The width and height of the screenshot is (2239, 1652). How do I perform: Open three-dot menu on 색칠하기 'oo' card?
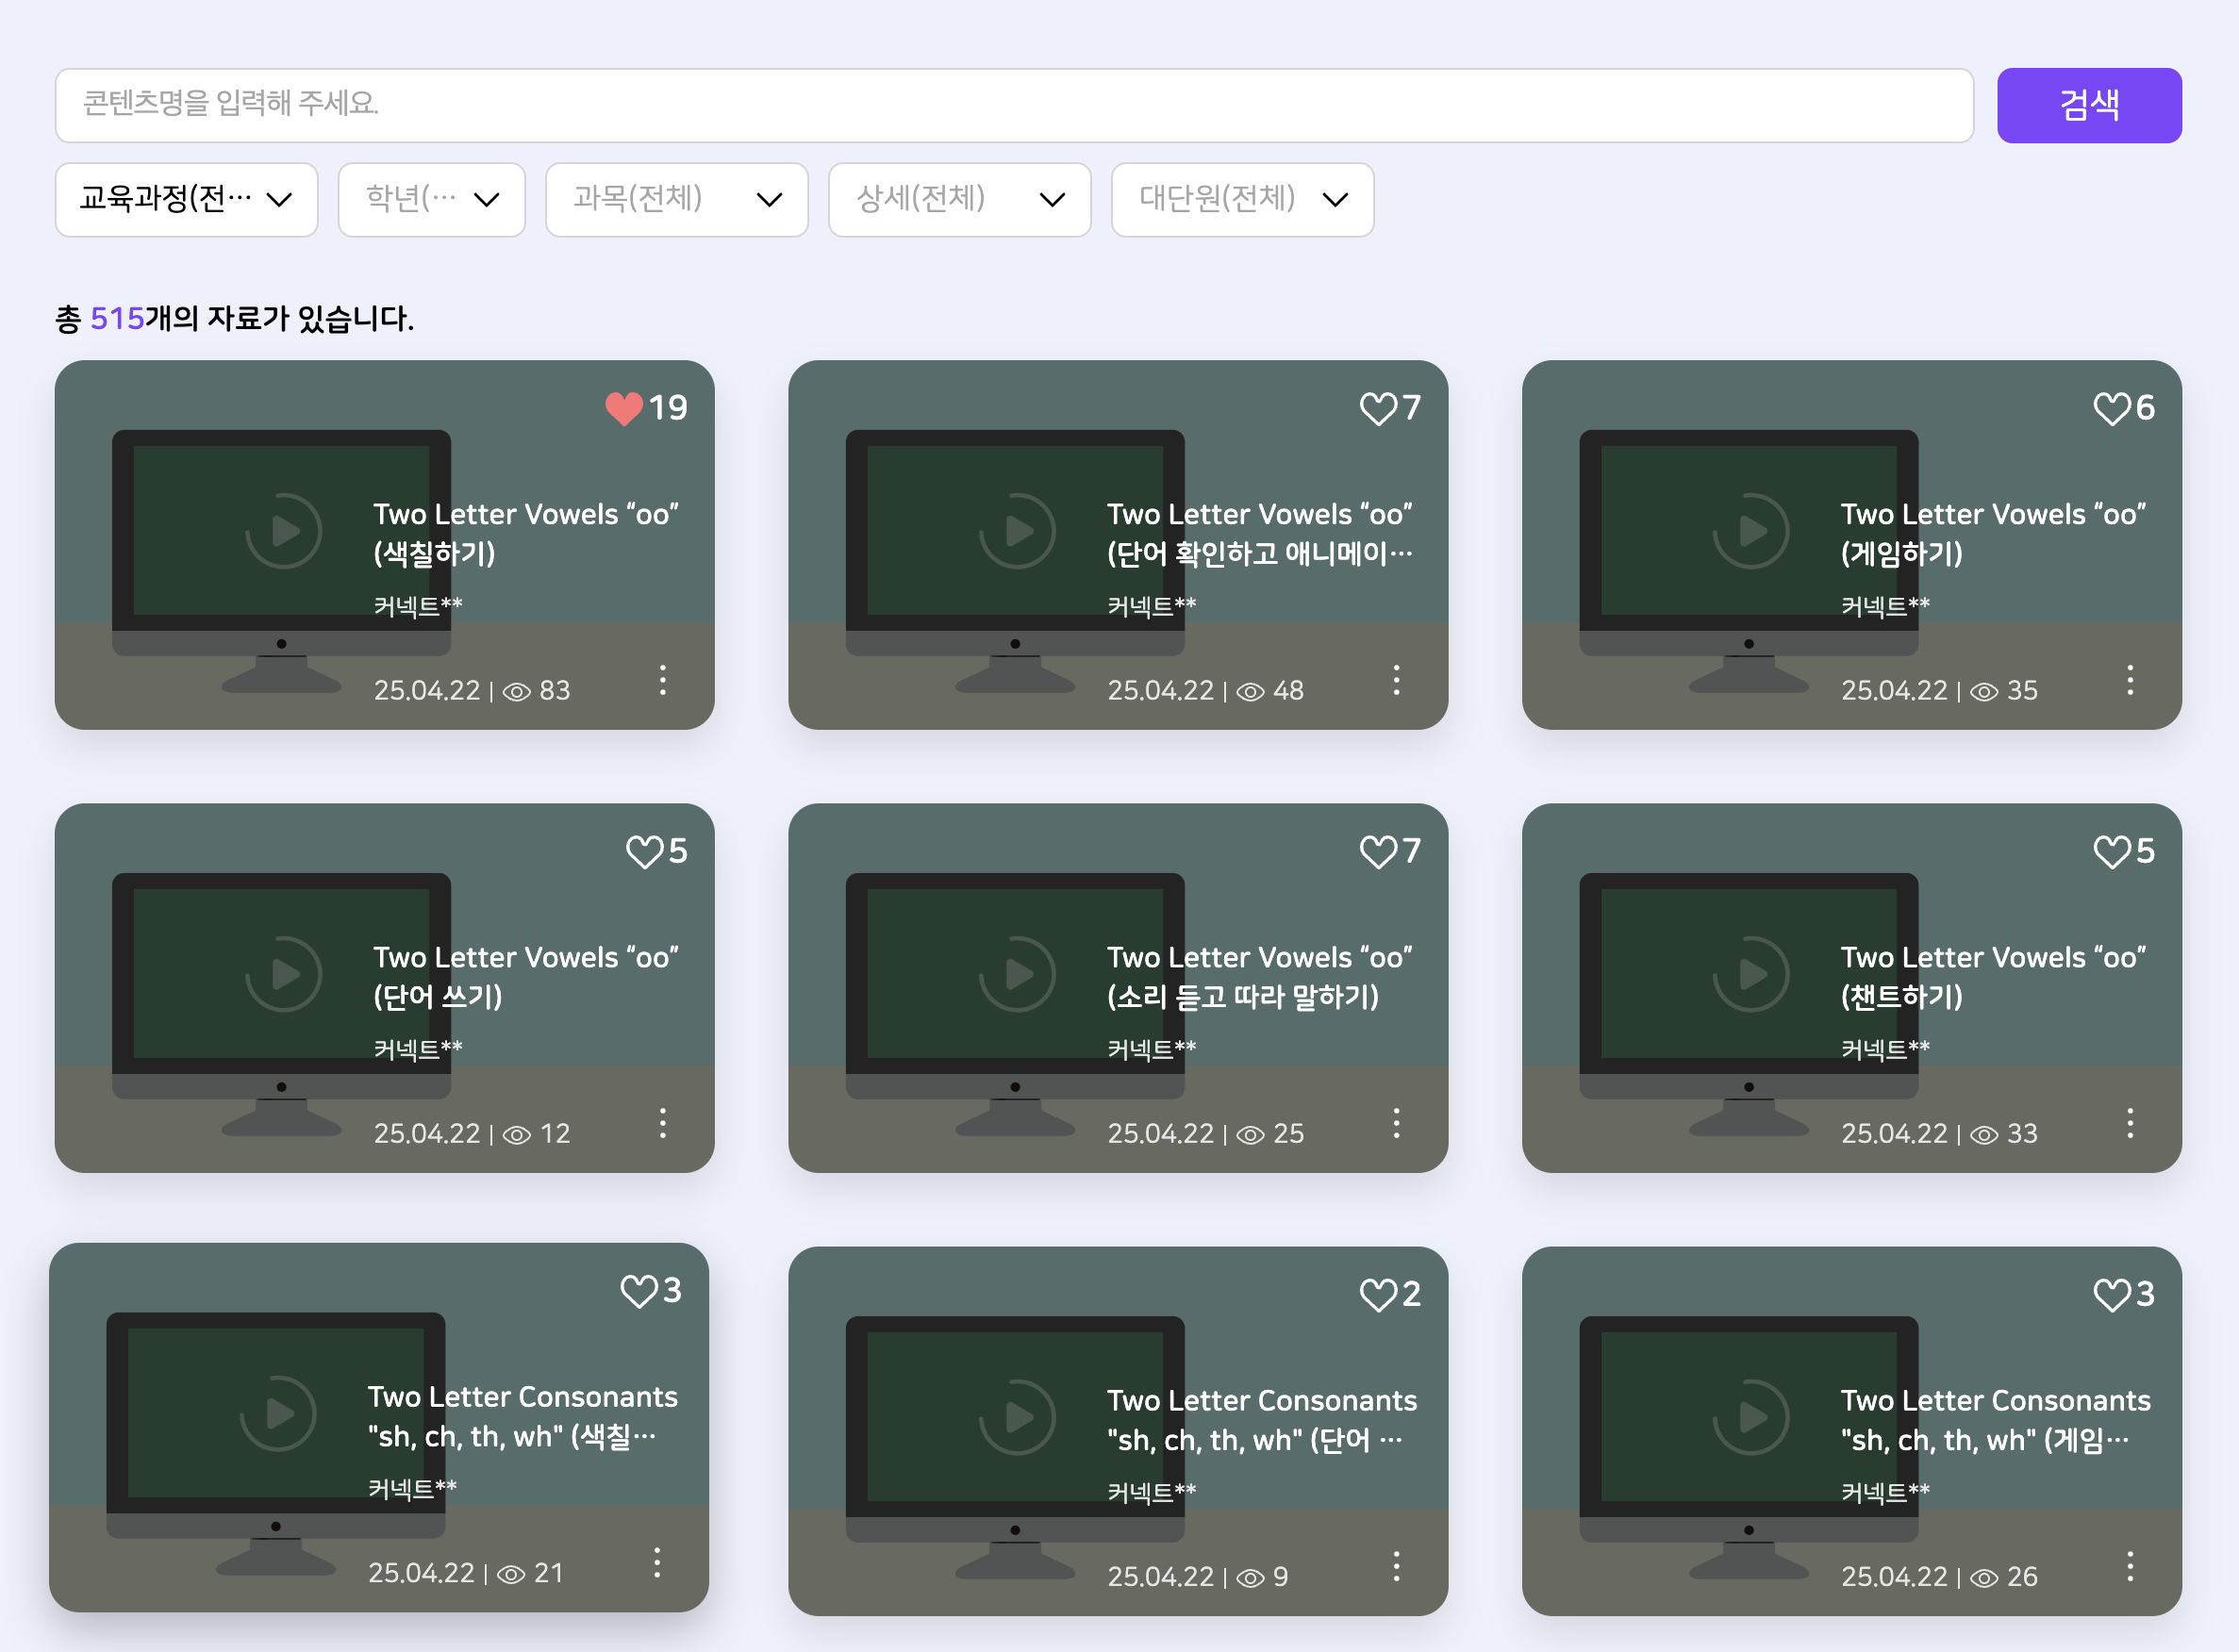point(662,680)
